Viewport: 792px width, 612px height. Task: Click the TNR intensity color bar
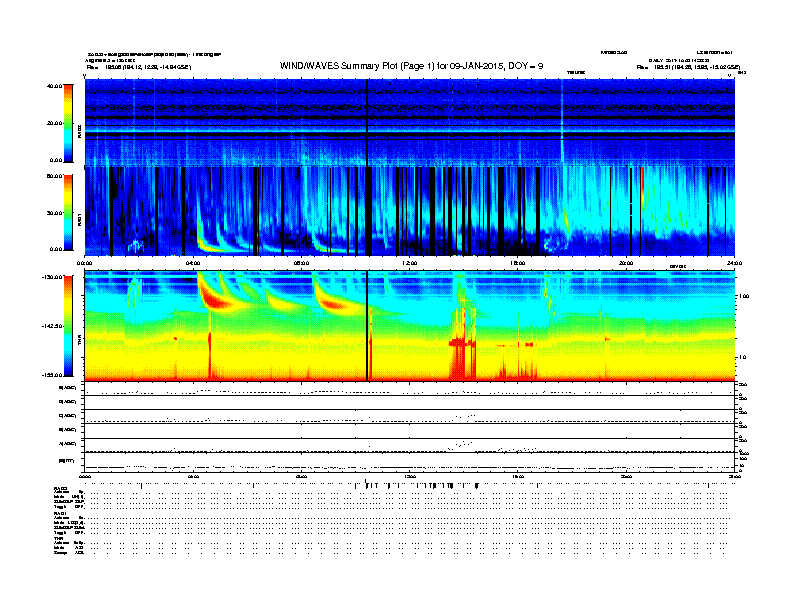[x=68, y=326]
